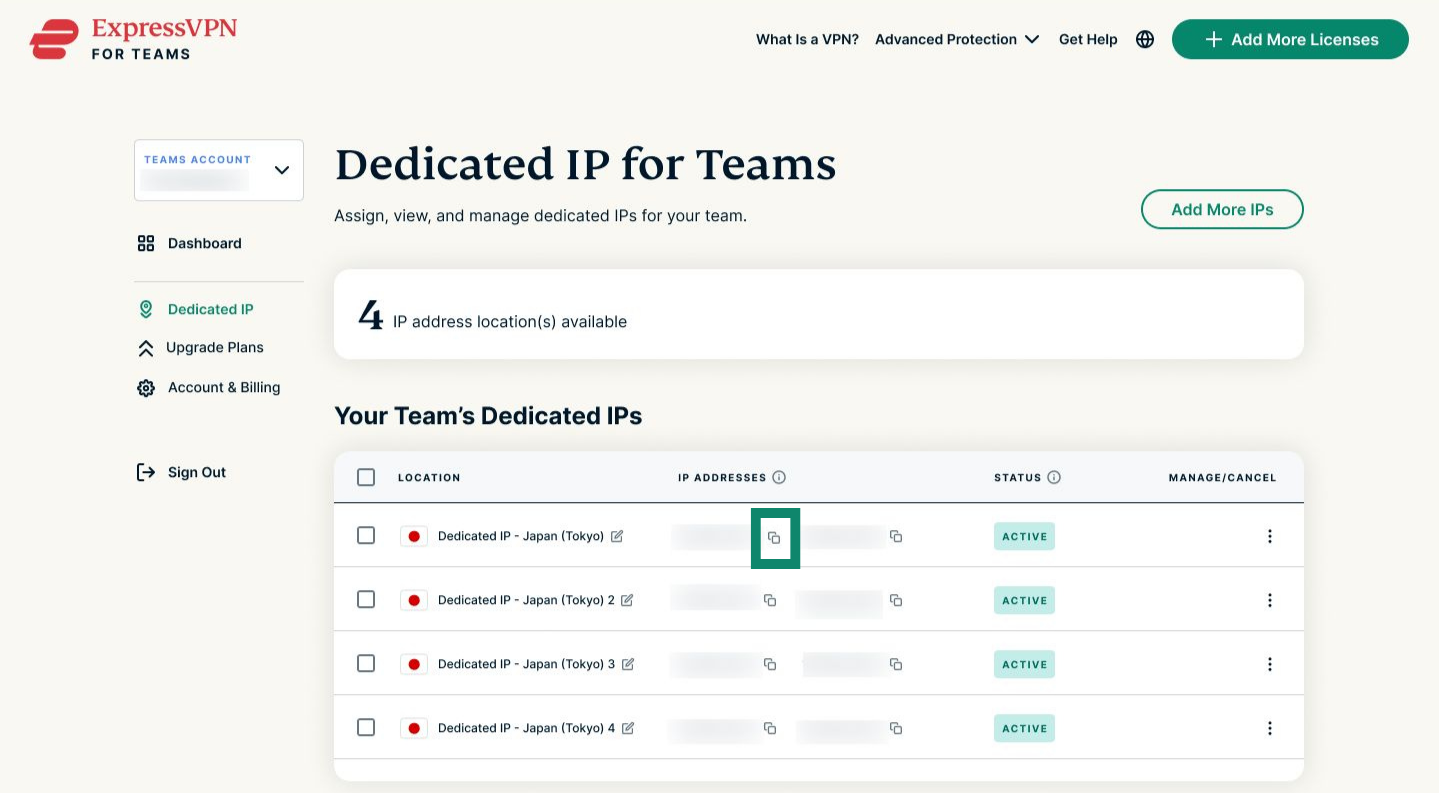Click the "Dedicated IP - Japan (Tokyo) 3" name
Screen dimensions: 1439x793
[x=527, y=664]
